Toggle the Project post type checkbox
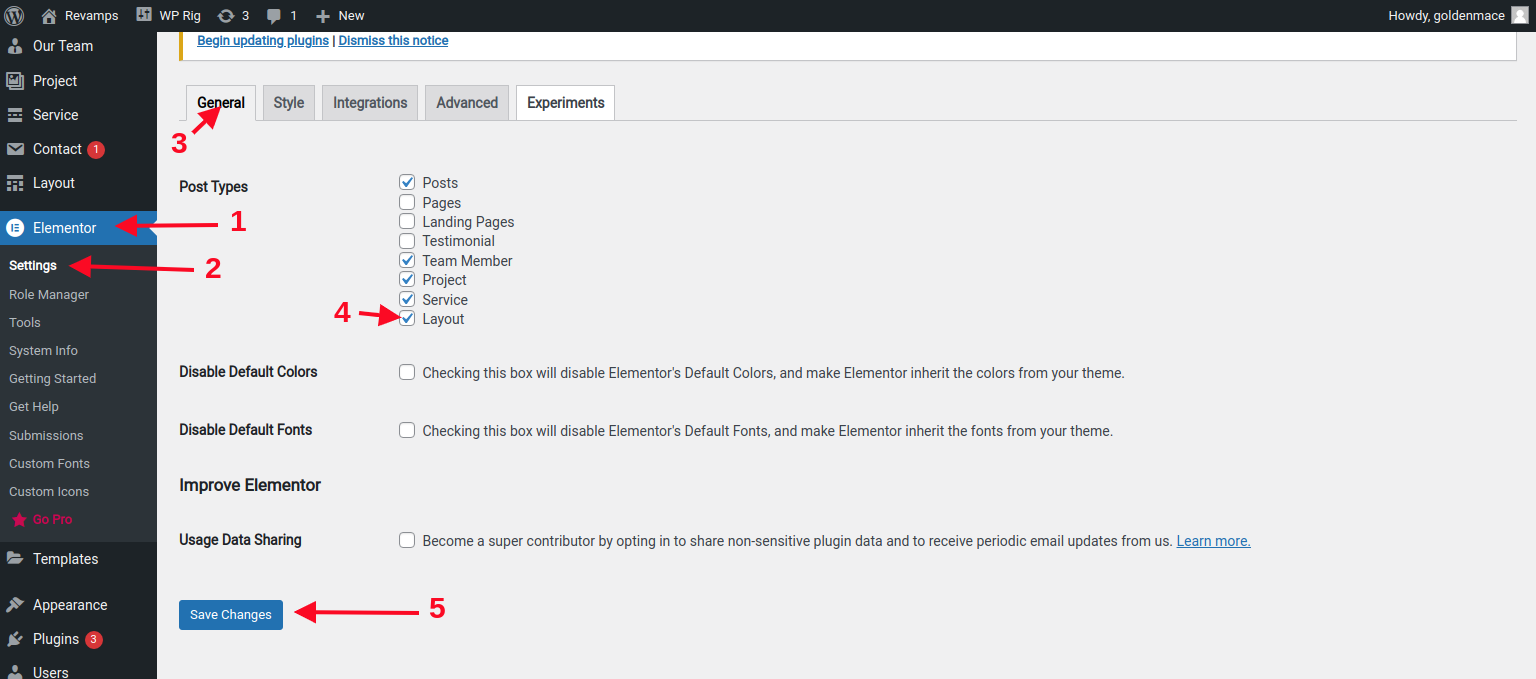Screen dimensions: 1536x679 (407, 279)
